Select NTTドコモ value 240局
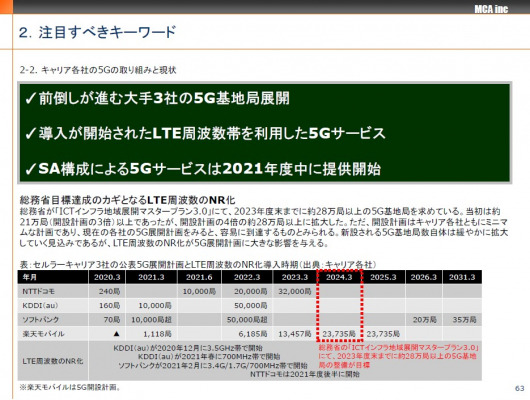 pyautogui.click(x=110, y=291)
